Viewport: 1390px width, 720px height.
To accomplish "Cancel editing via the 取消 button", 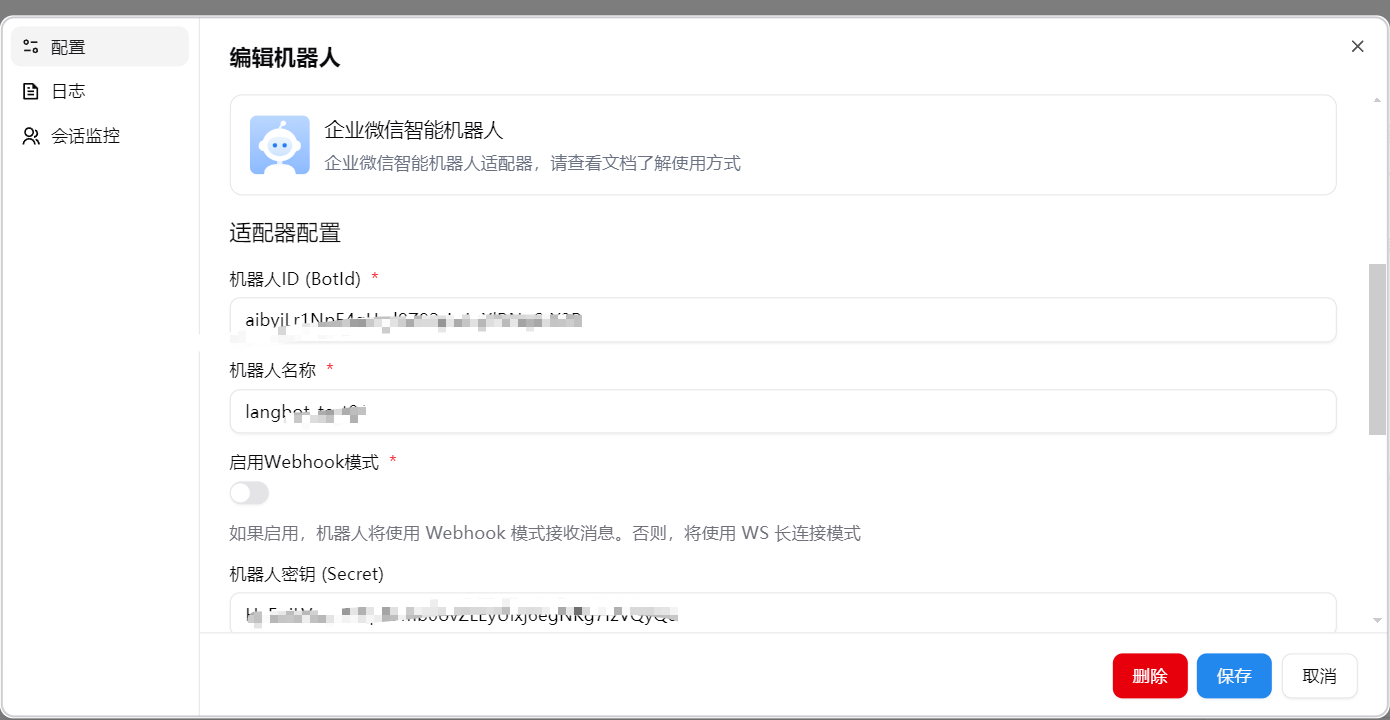I will [1319, 675].
